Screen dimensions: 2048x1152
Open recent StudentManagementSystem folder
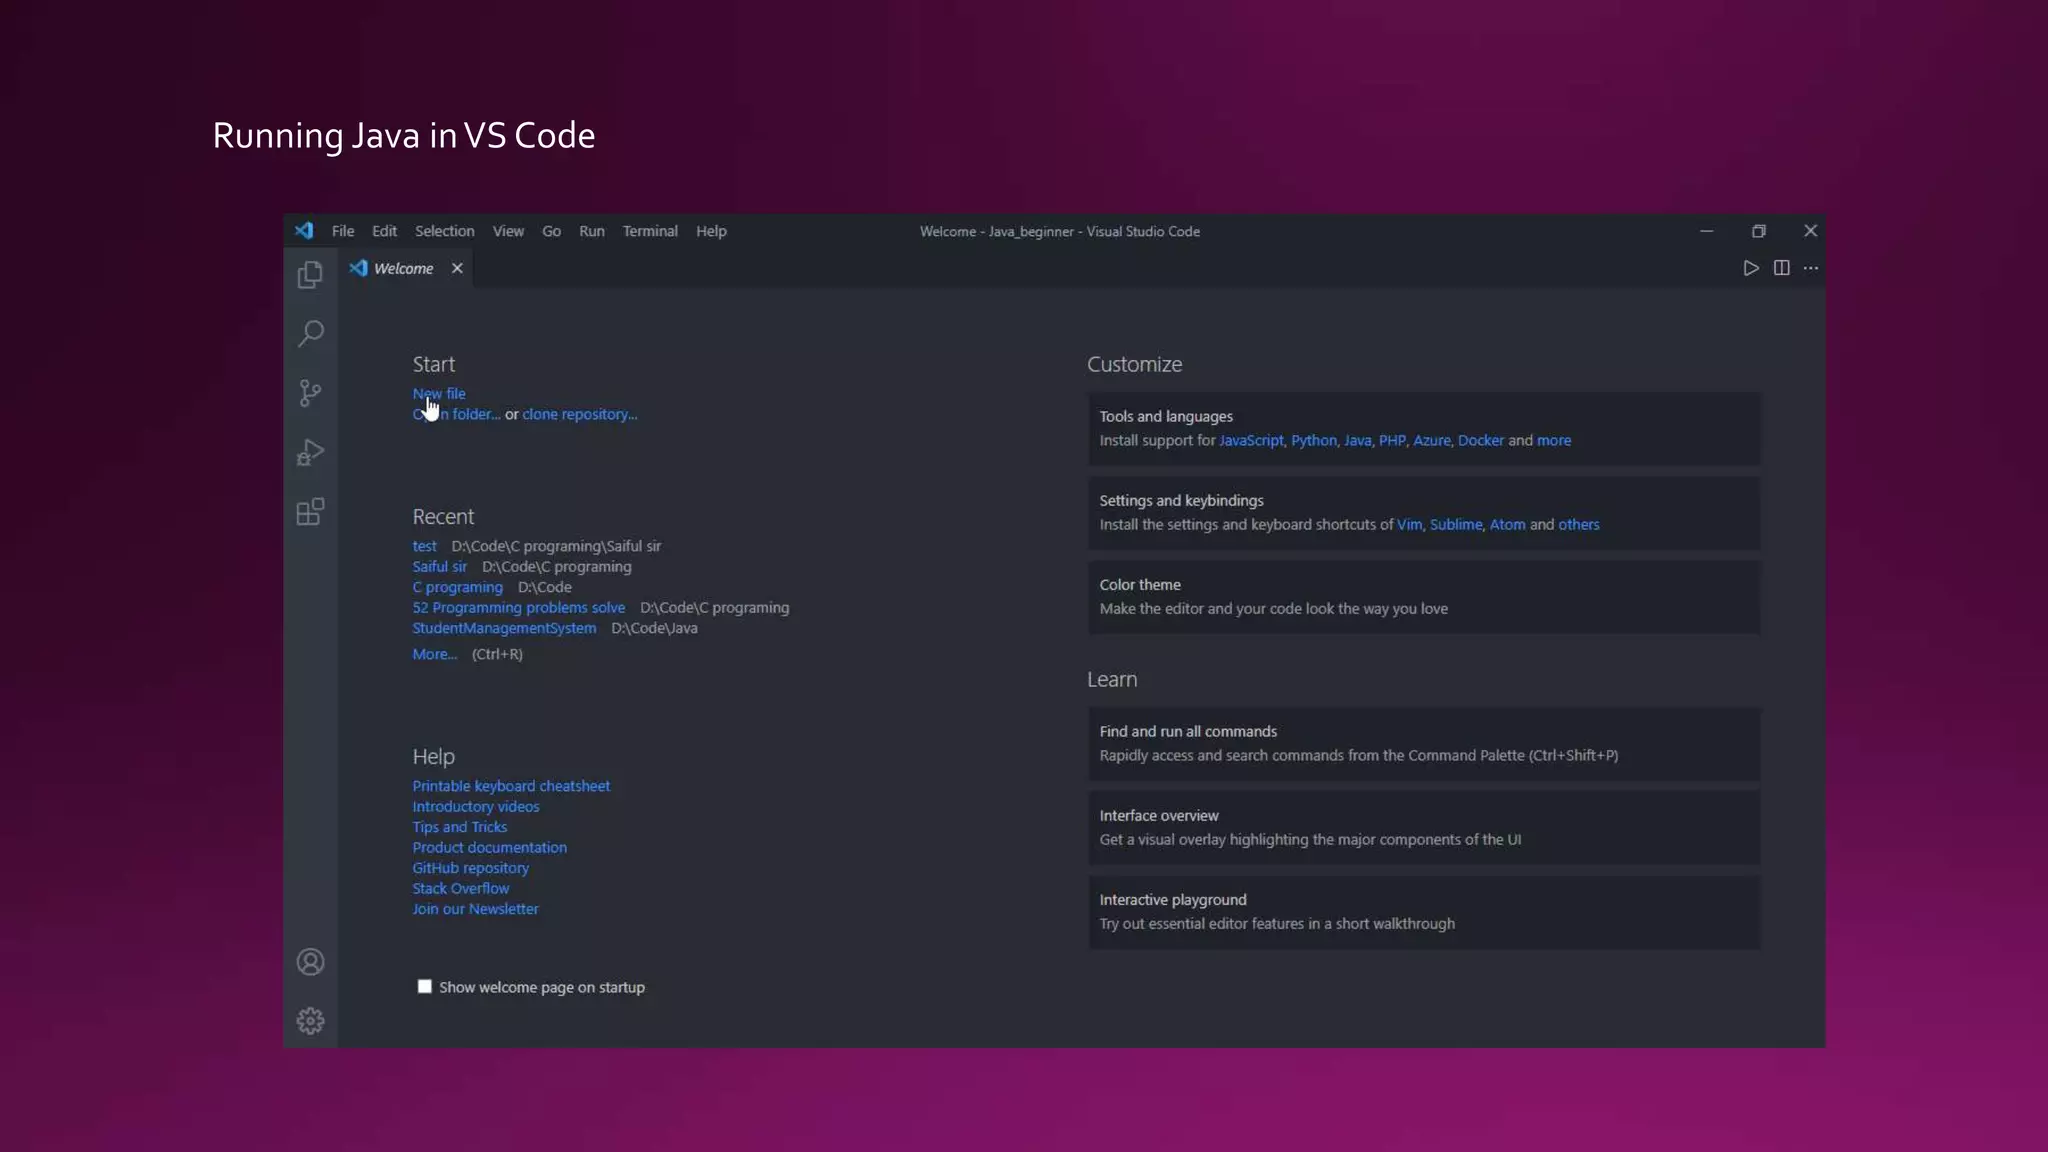[x=504, y=628]
